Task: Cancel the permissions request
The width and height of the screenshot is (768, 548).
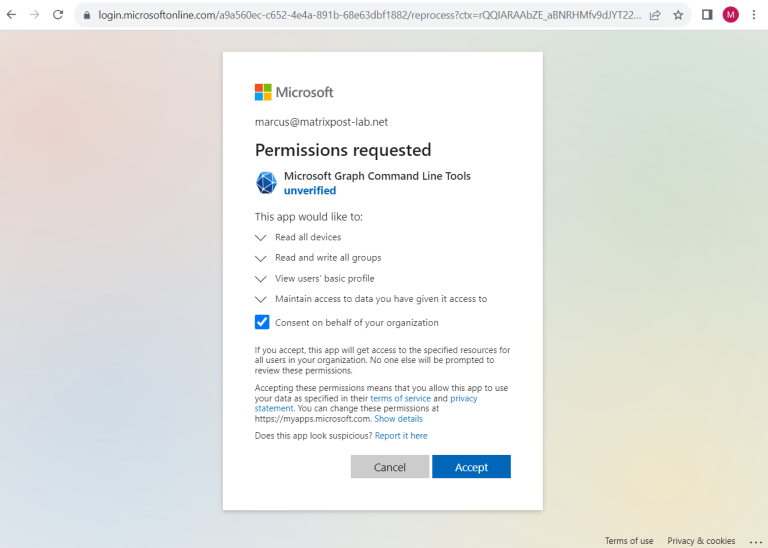Action: pos(390,467)
